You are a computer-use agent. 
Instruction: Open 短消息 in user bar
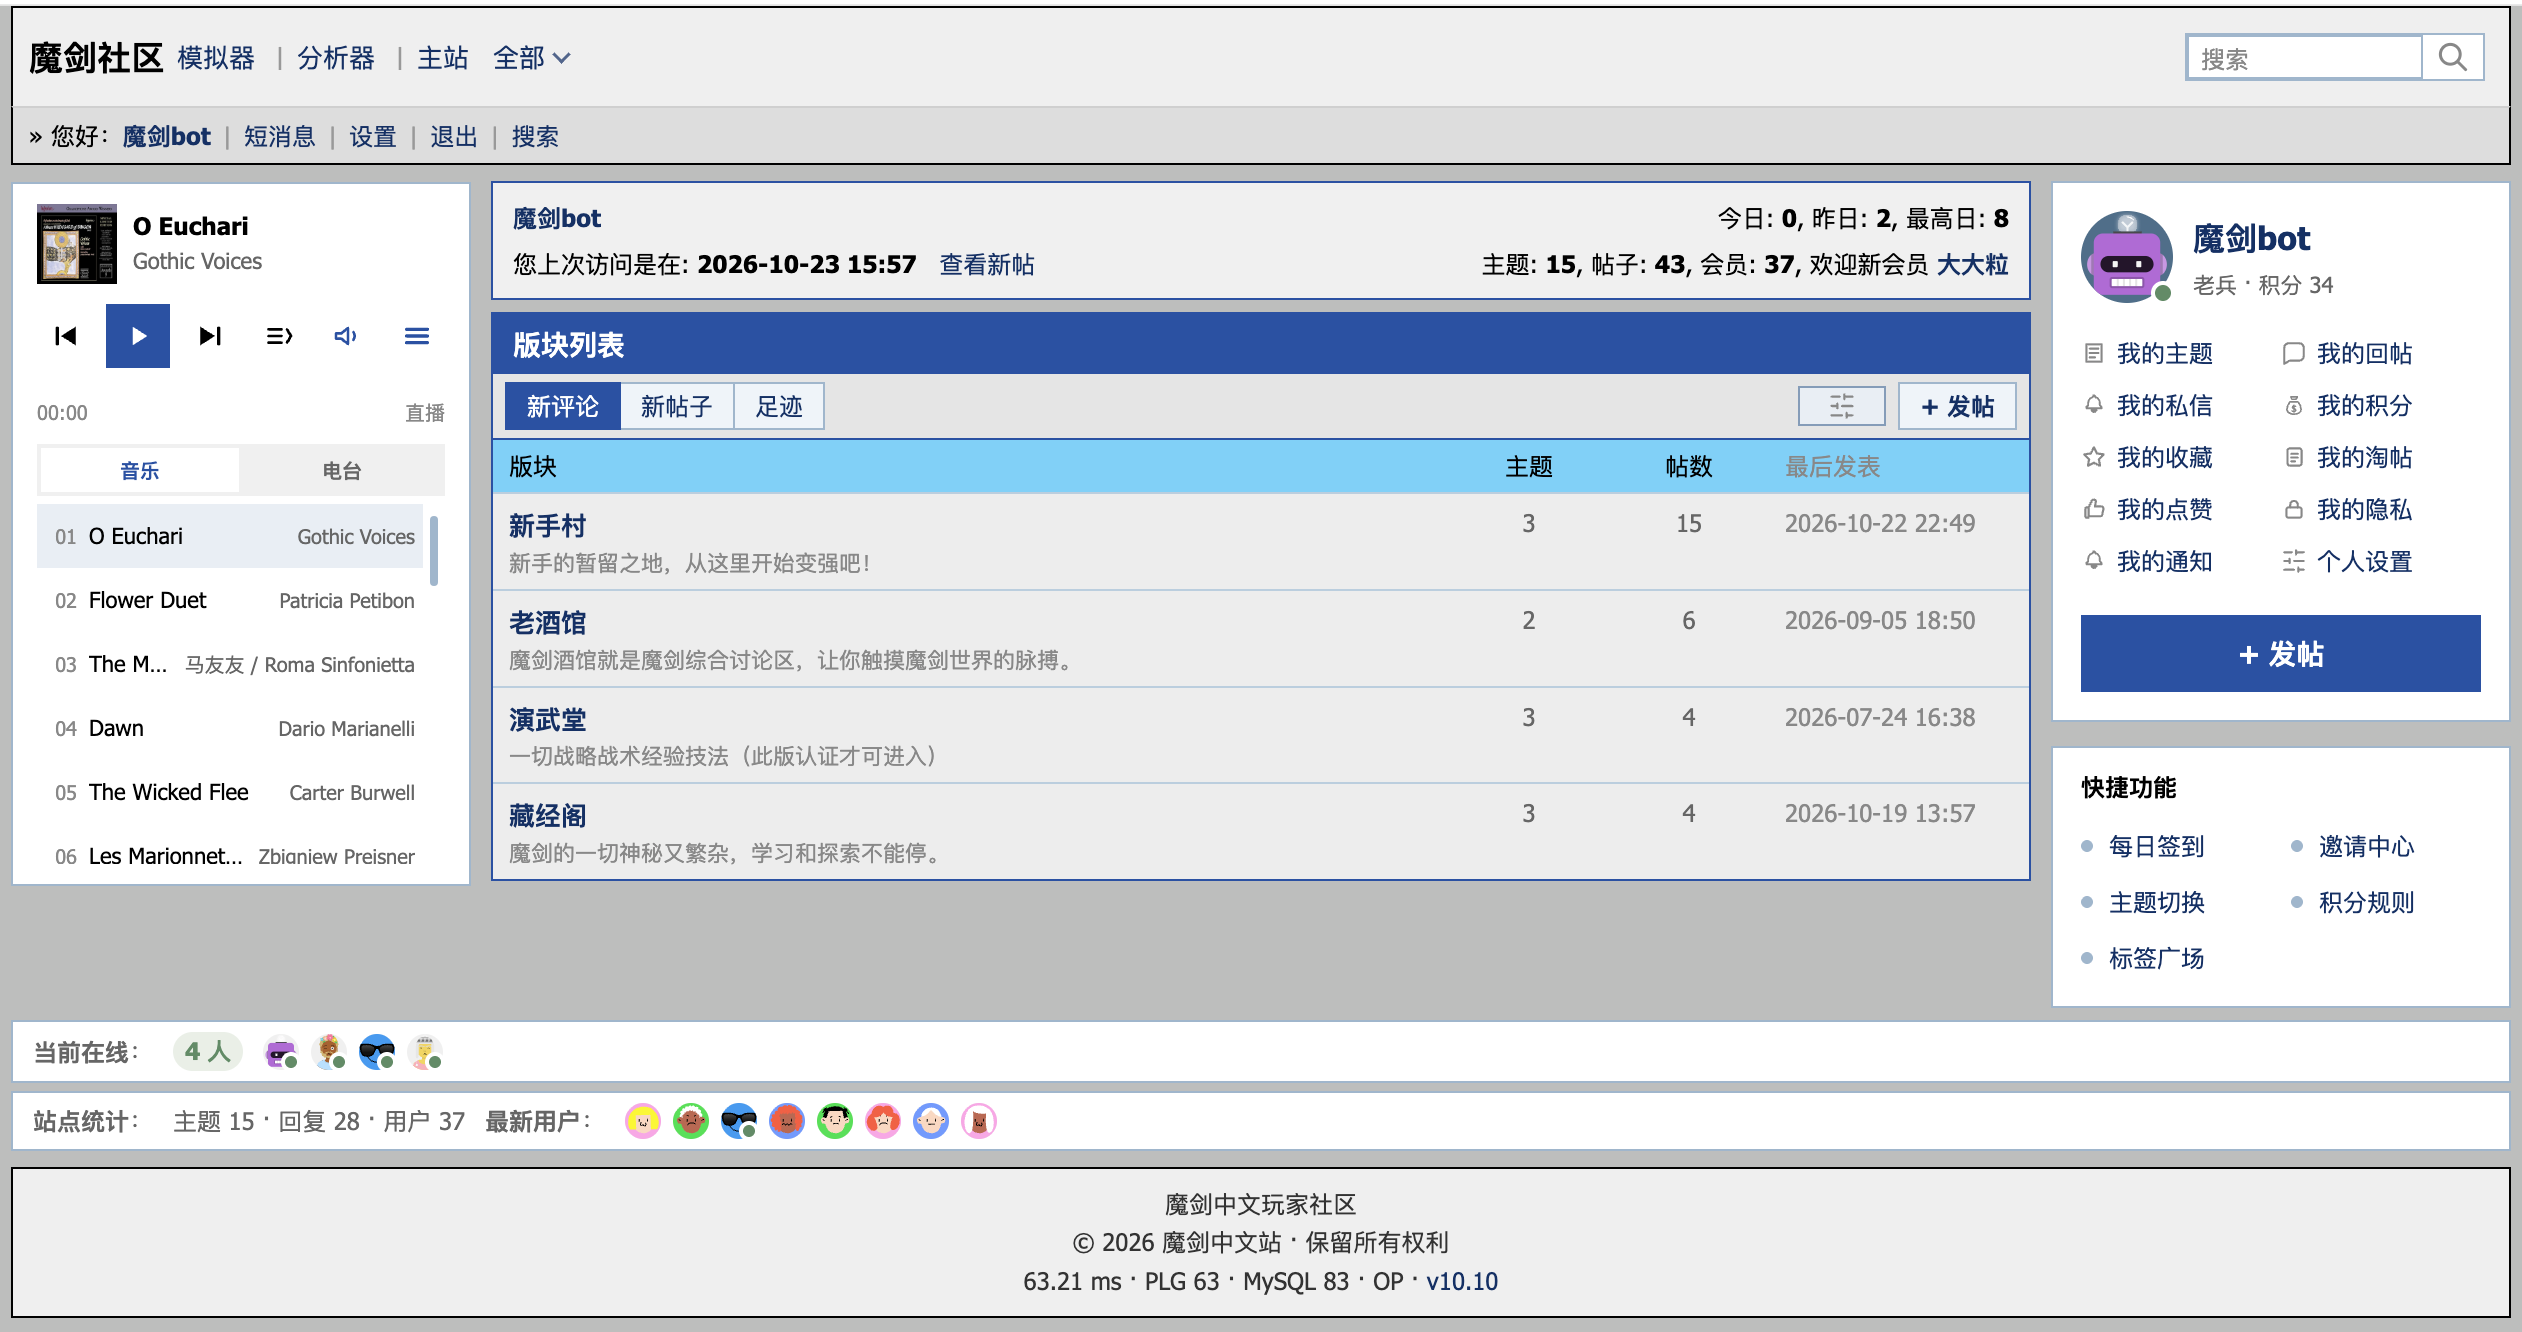click(x=280, y=136)
